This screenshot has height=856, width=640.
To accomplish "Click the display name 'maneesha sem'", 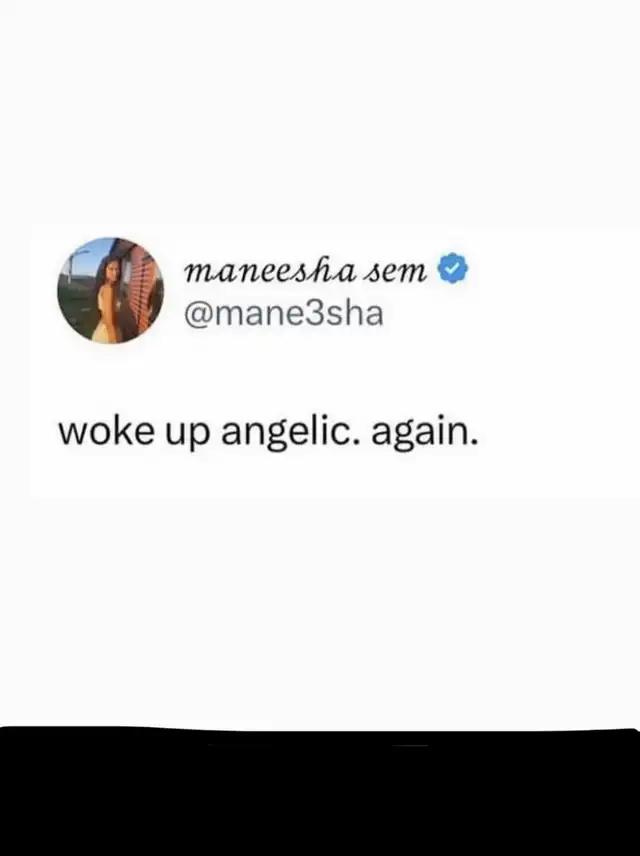I will tap(306, 269).
